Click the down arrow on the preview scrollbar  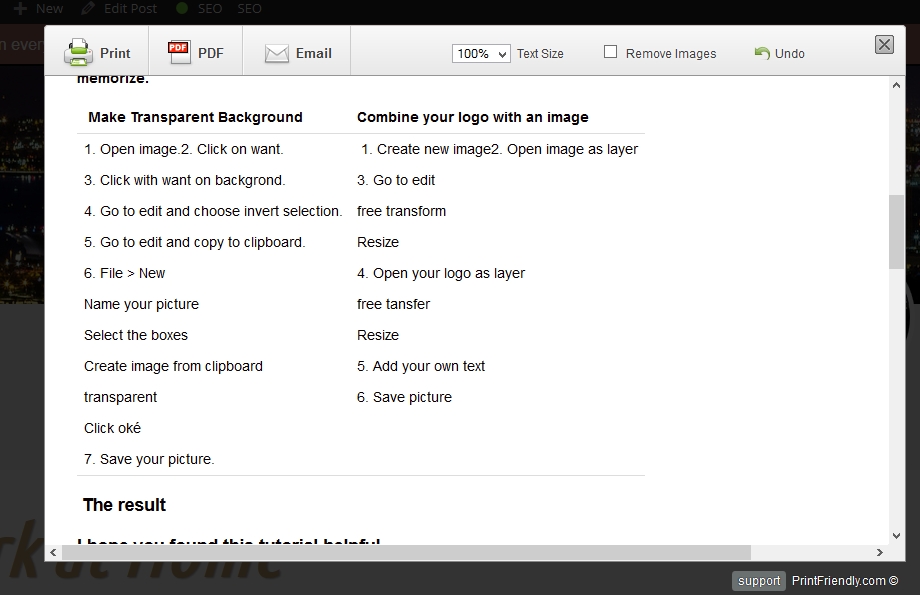pyautogui.click(x=895, y=536)
